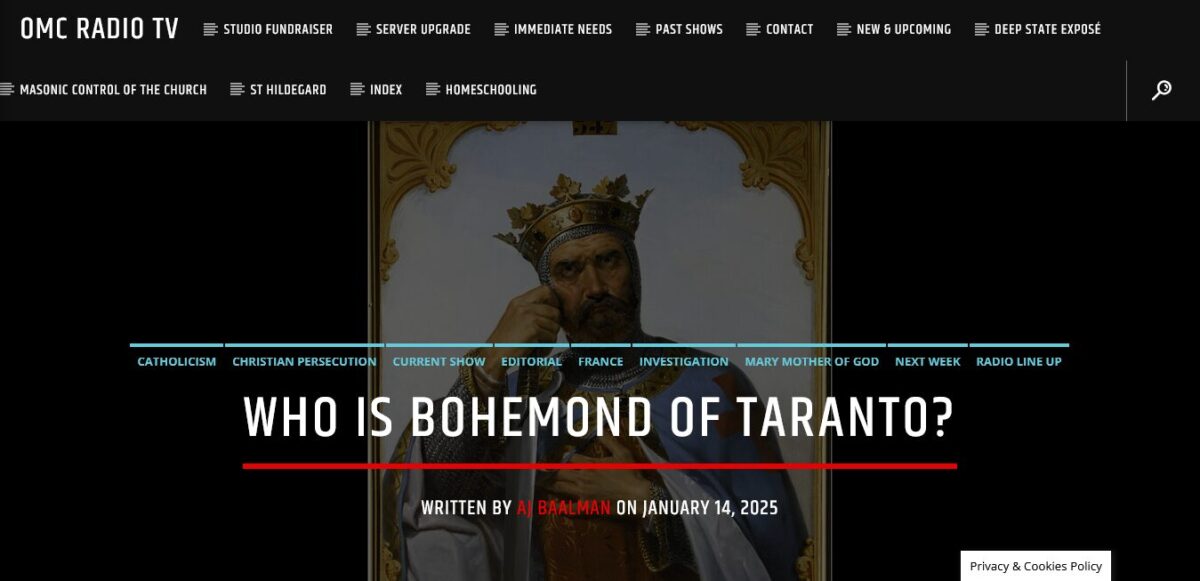The height and width of the screenshot is (581, 1200).
Task: Click the icon next to Immediate Needs
Action: point(501,30)
